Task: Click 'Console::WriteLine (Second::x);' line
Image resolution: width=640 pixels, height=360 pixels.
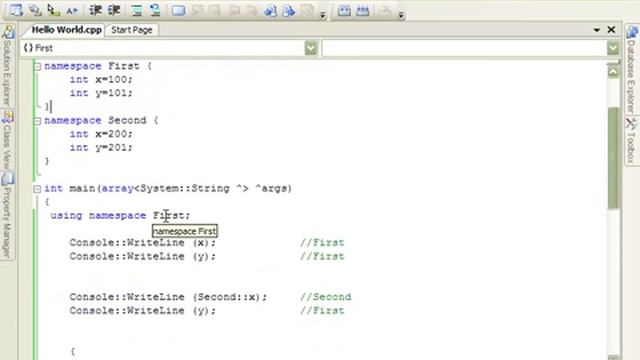Action: 168,297
